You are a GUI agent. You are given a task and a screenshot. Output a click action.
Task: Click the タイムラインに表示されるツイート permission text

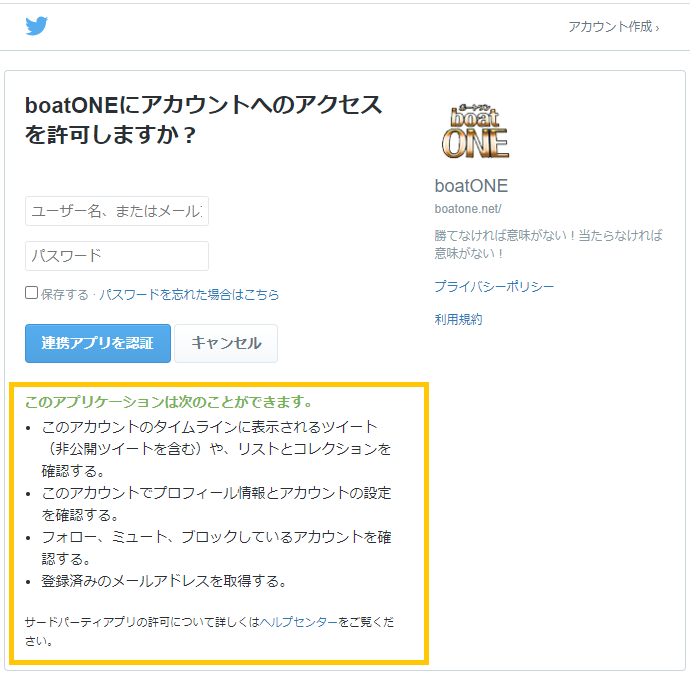[x=217, y=449]
